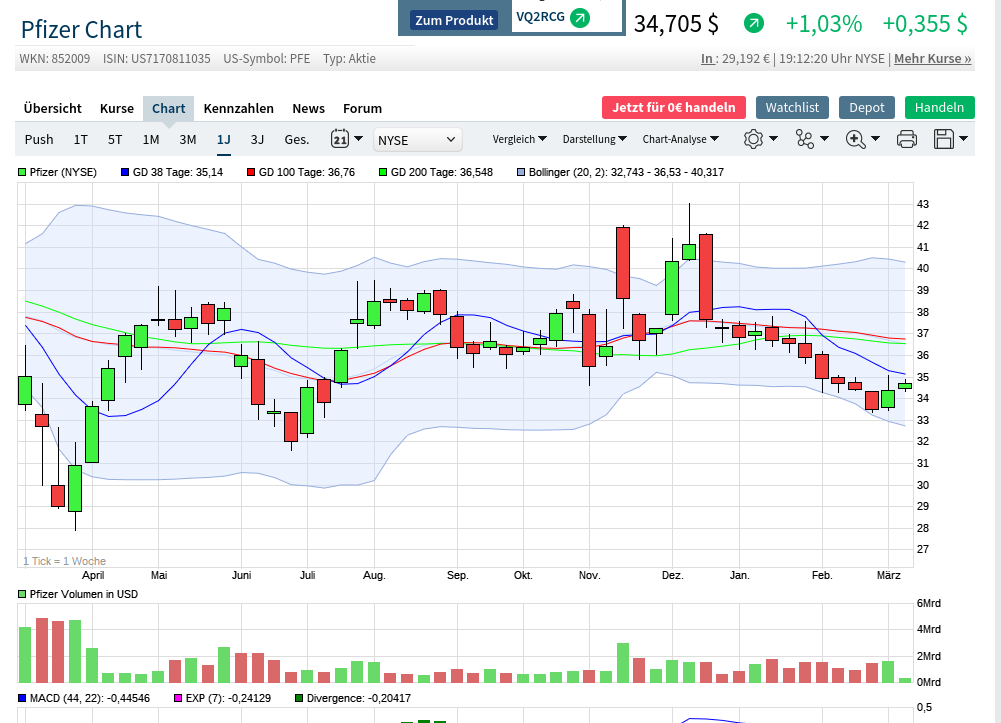Screen dimensions: 1001x723
Task: Click the US-Symbol: PFE text
Action: (266, 59)
